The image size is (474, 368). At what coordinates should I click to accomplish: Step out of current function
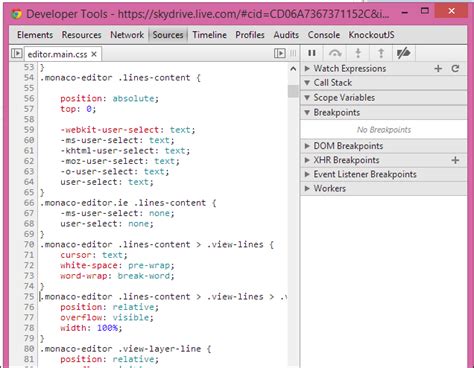[x=381, y=53]
